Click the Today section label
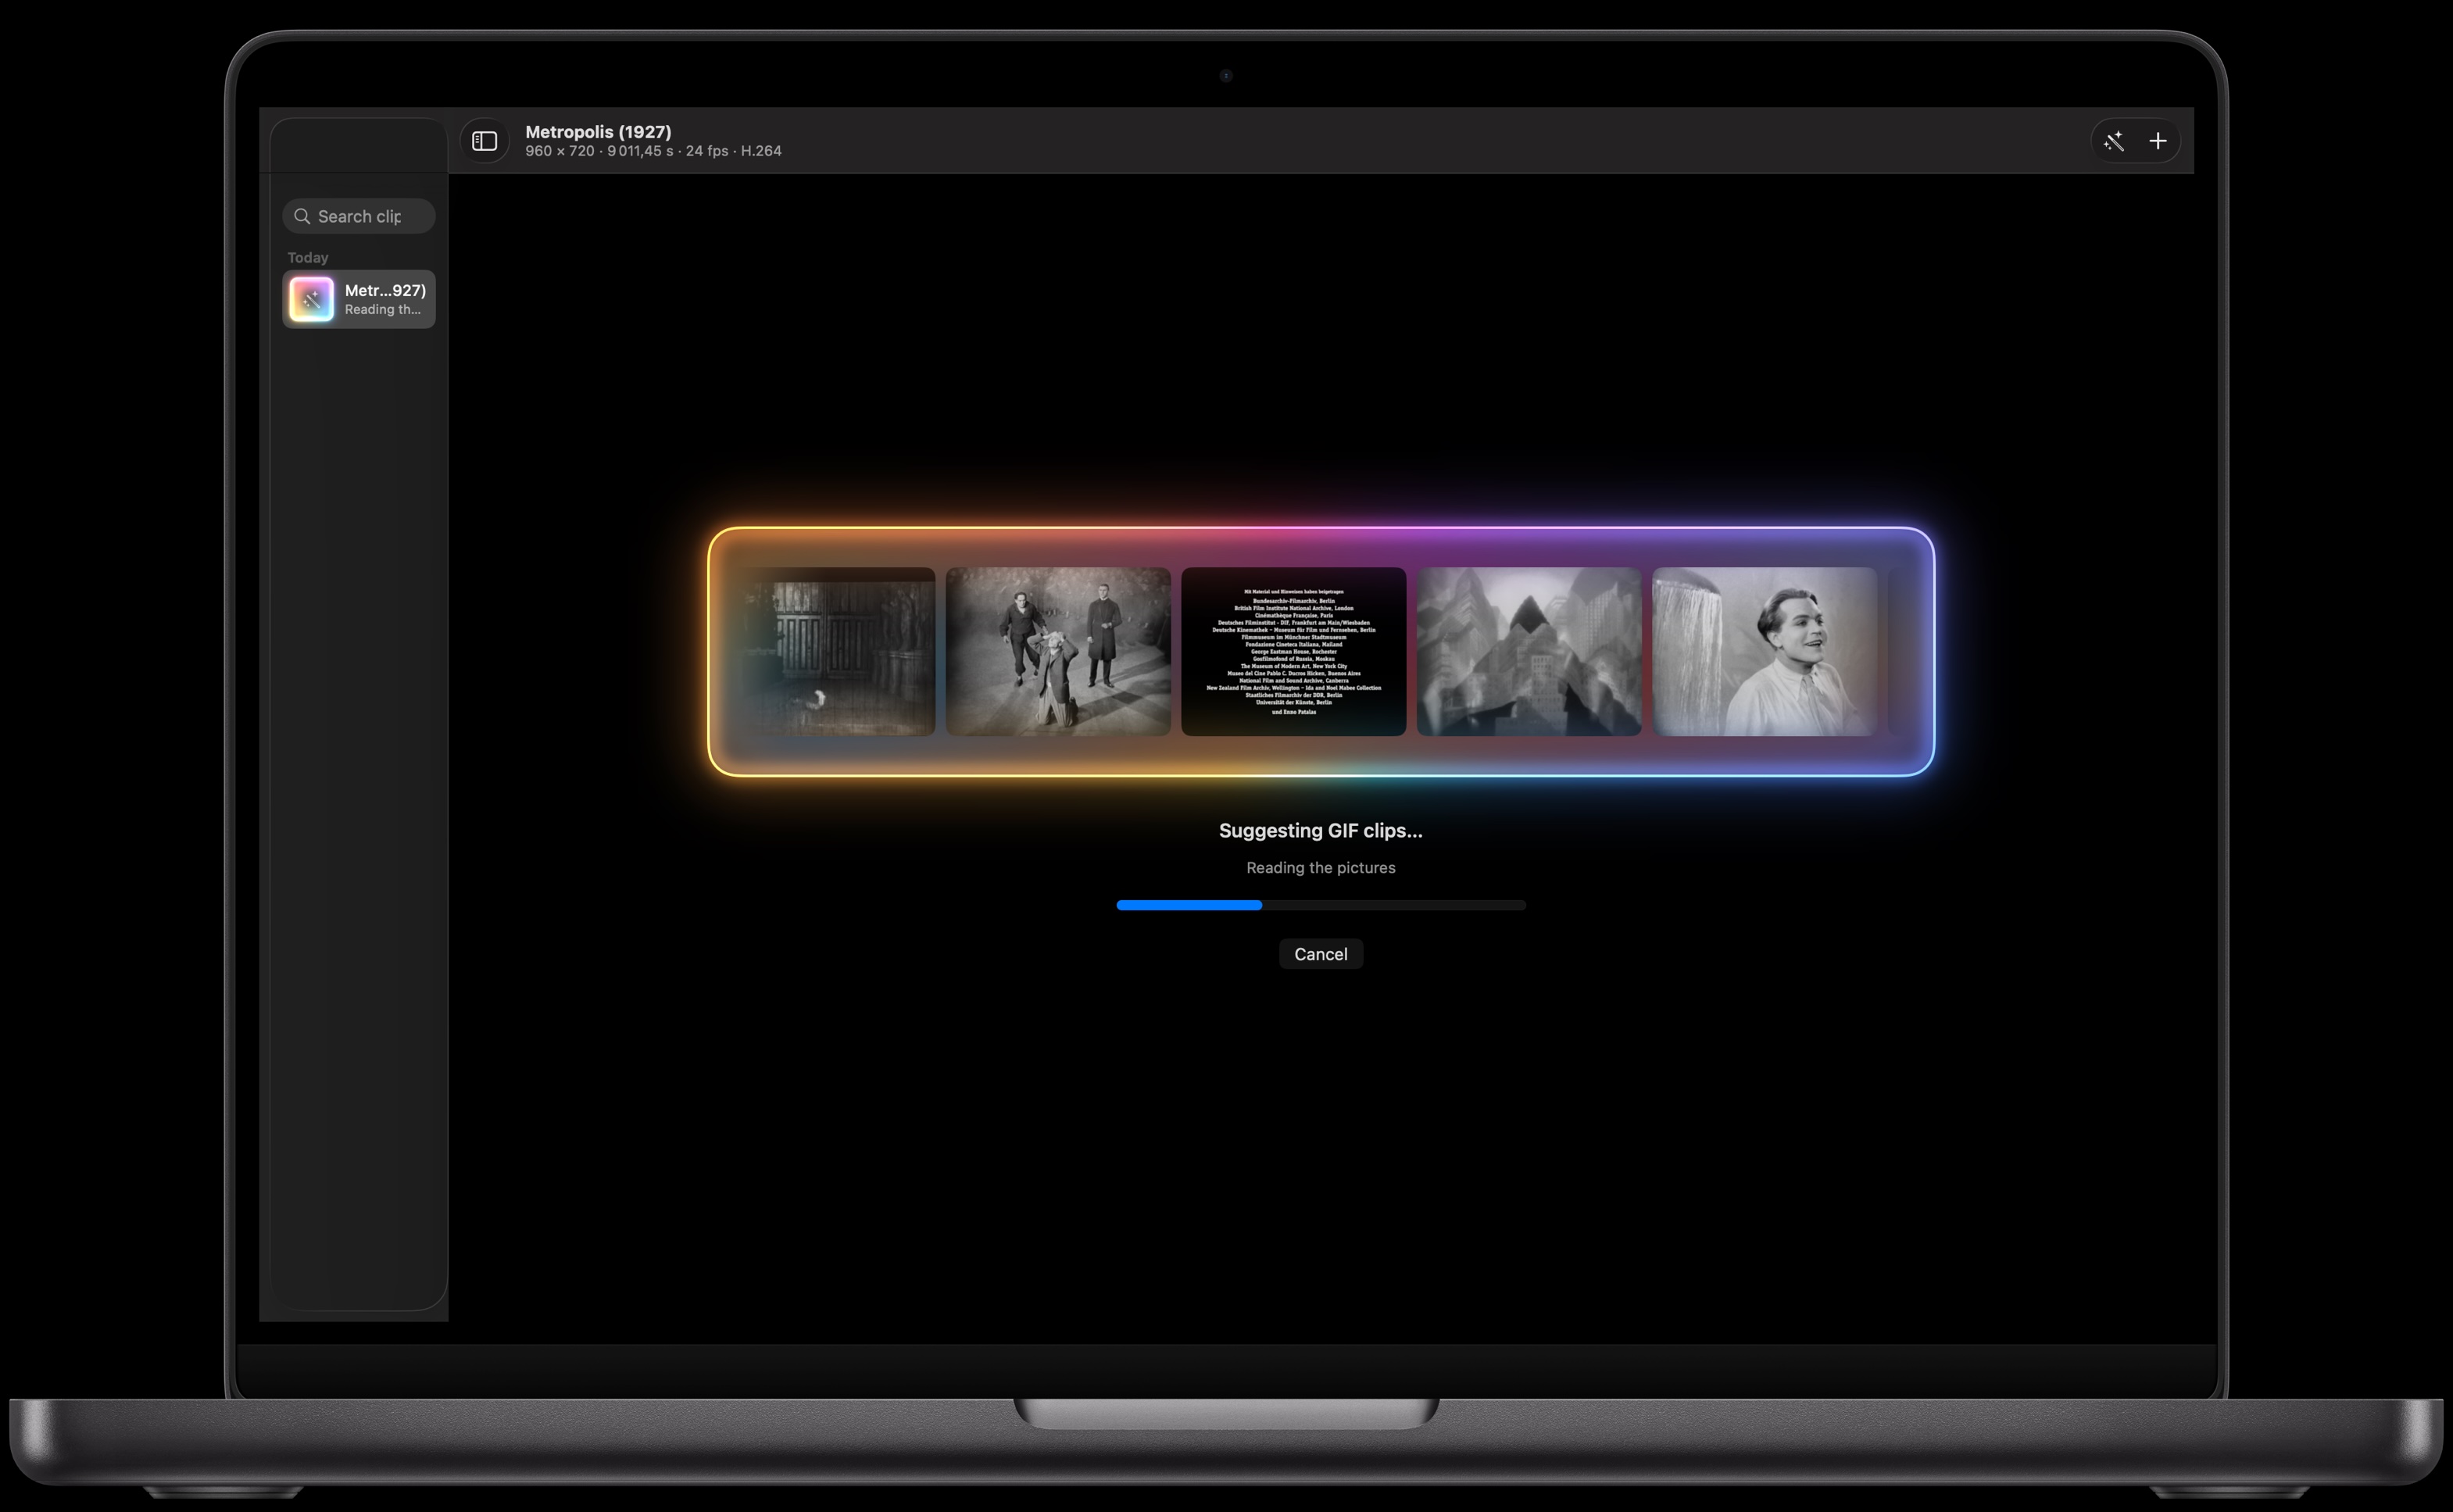 tap(308, 257)
